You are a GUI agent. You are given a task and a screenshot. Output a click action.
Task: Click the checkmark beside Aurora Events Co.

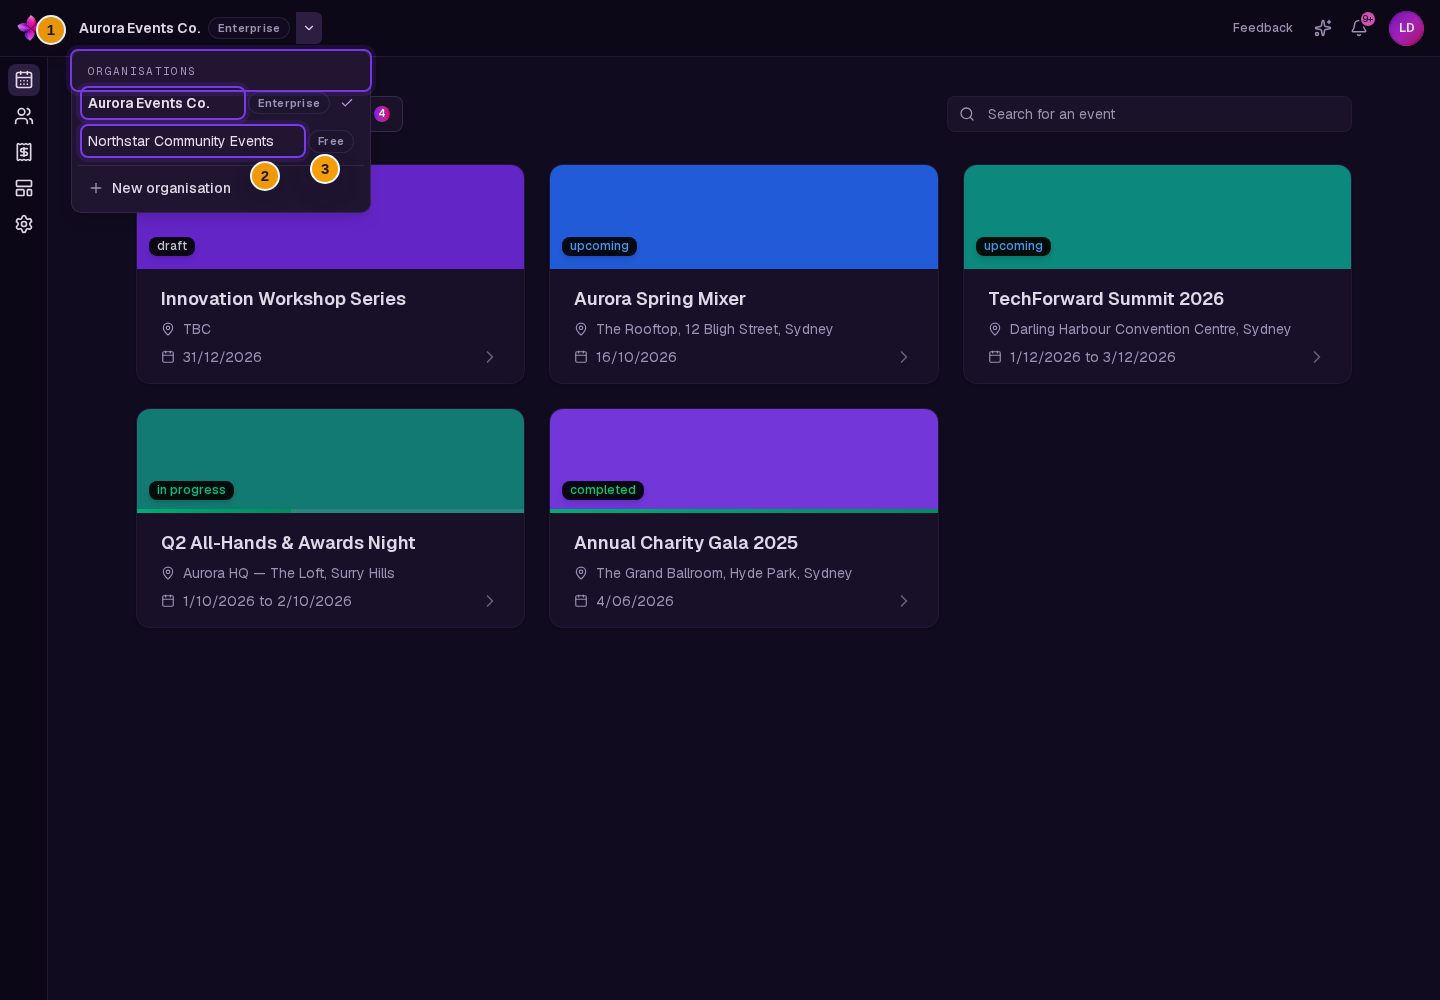coord(347,103)
